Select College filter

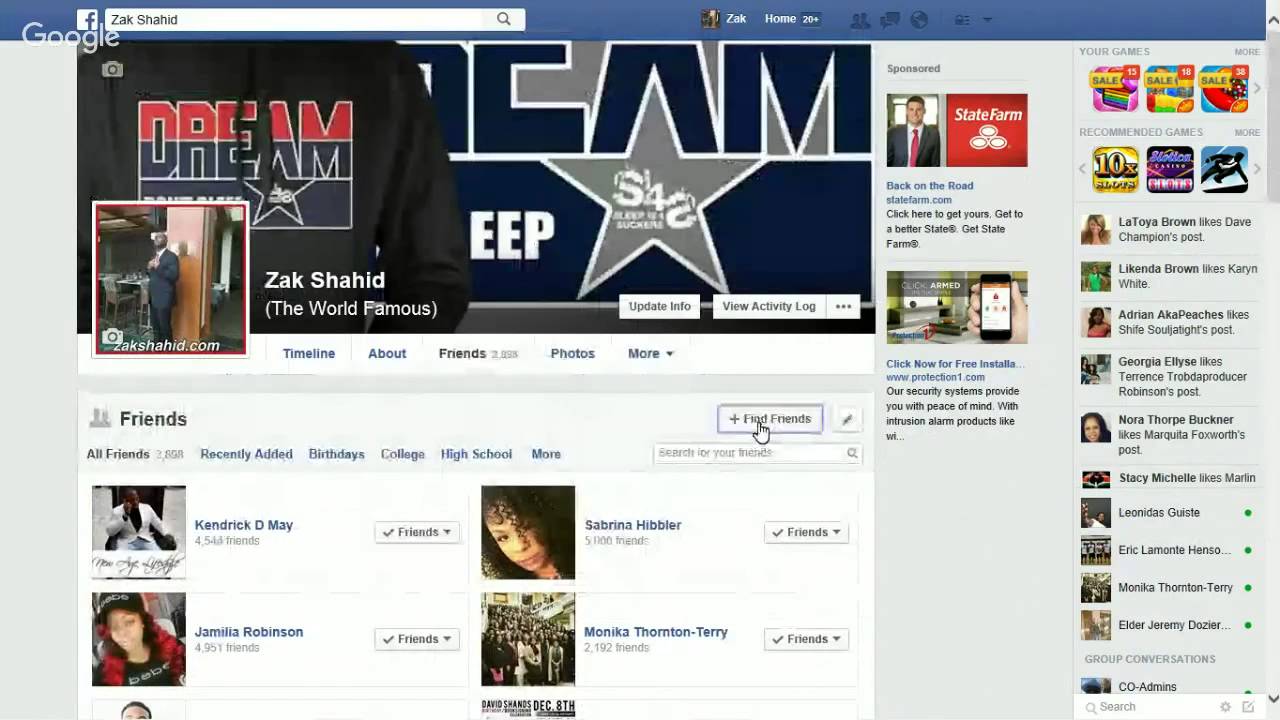point(403,454)
